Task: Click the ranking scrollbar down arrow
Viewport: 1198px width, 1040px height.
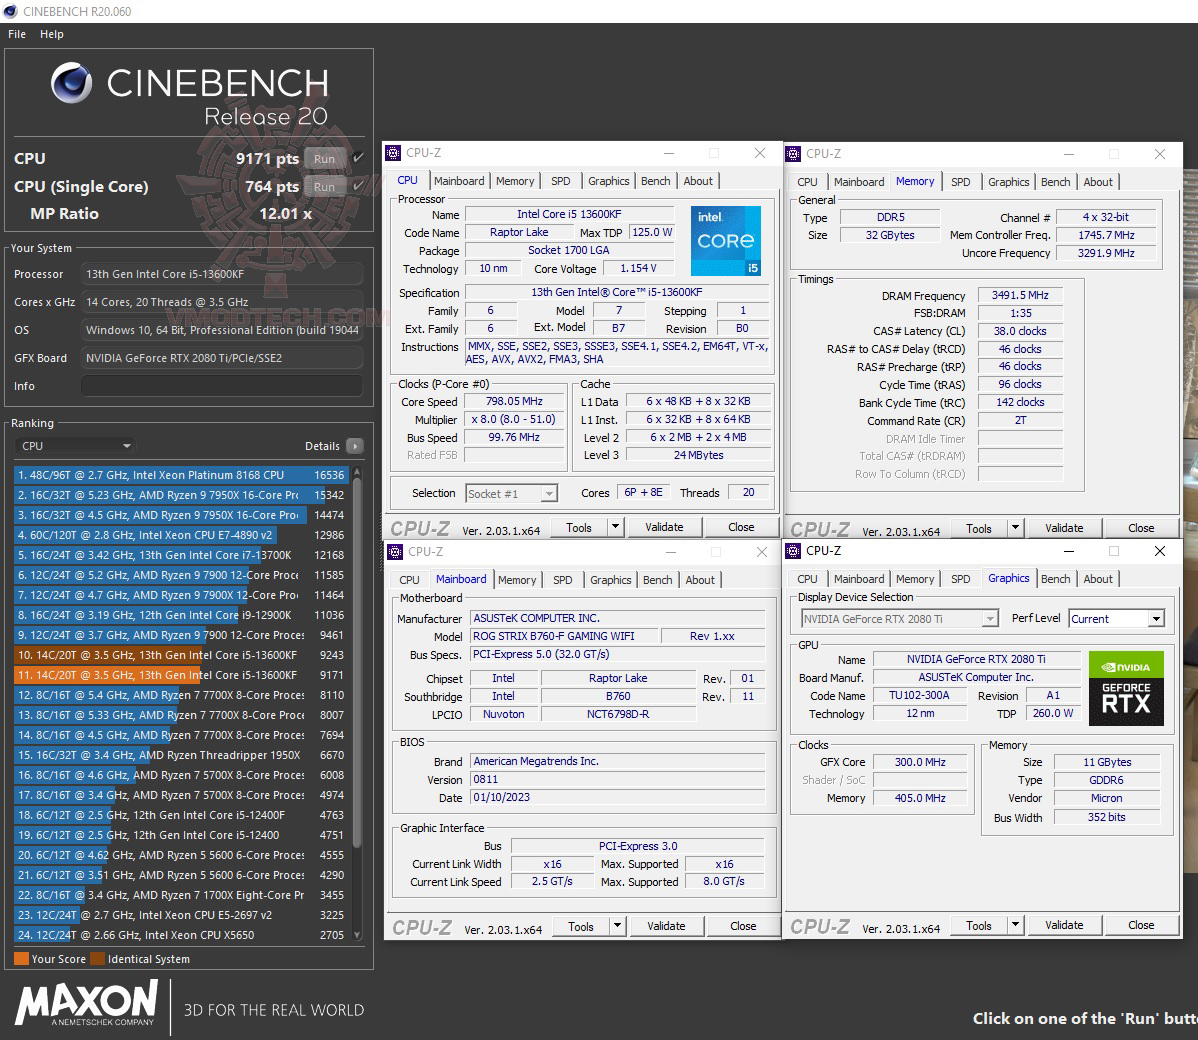Action: (357, 935)
